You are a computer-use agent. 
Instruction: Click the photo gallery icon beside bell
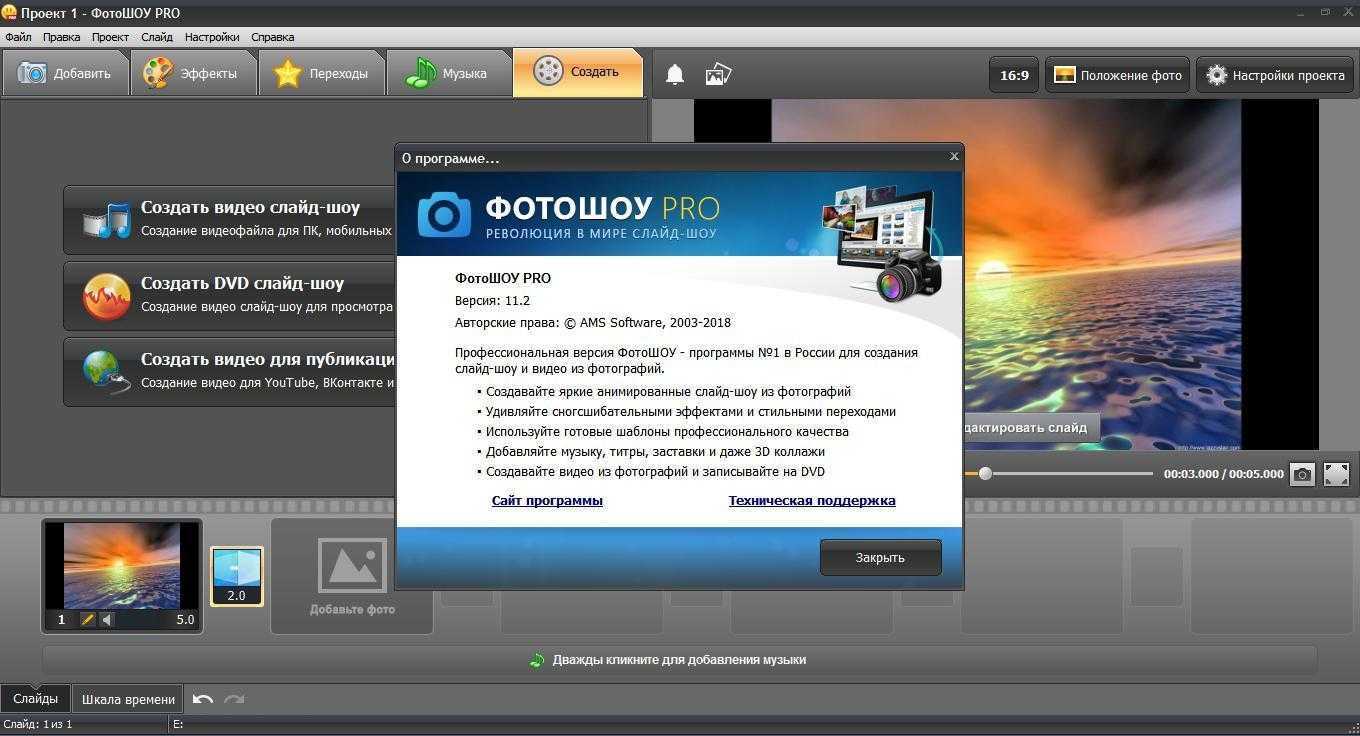pos(718,74)
